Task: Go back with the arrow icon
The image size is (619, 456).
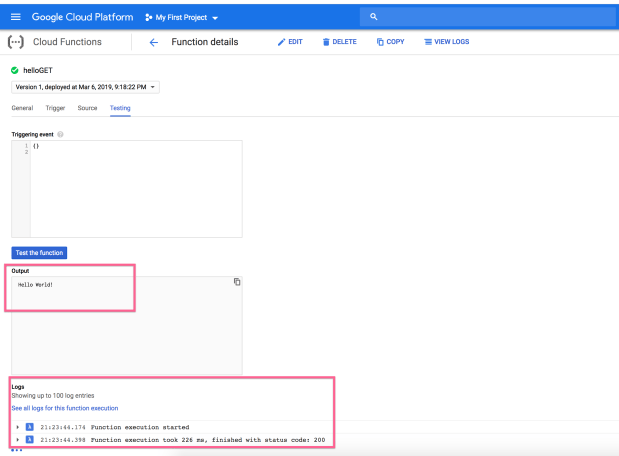Action: [154, 42]
